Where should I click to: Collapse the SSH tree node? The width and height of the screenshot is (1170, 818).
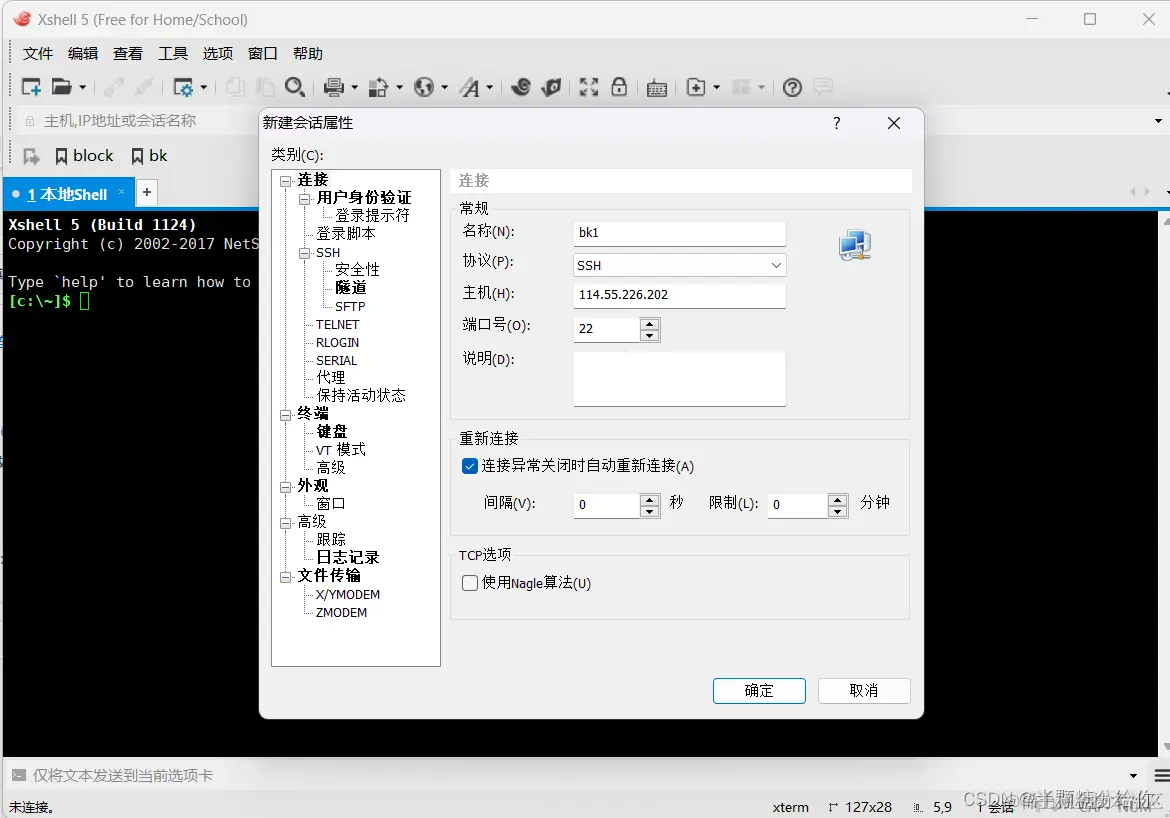tap(304, 254)
